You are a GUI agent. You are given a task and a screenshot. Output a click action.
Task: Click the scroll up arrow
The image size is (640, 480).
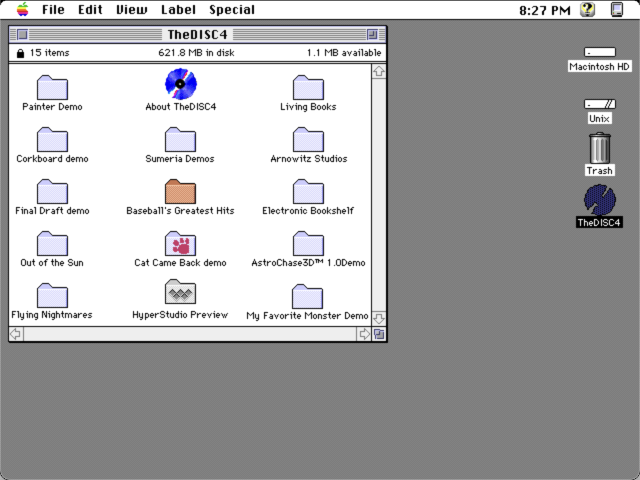tap(379, 71)
